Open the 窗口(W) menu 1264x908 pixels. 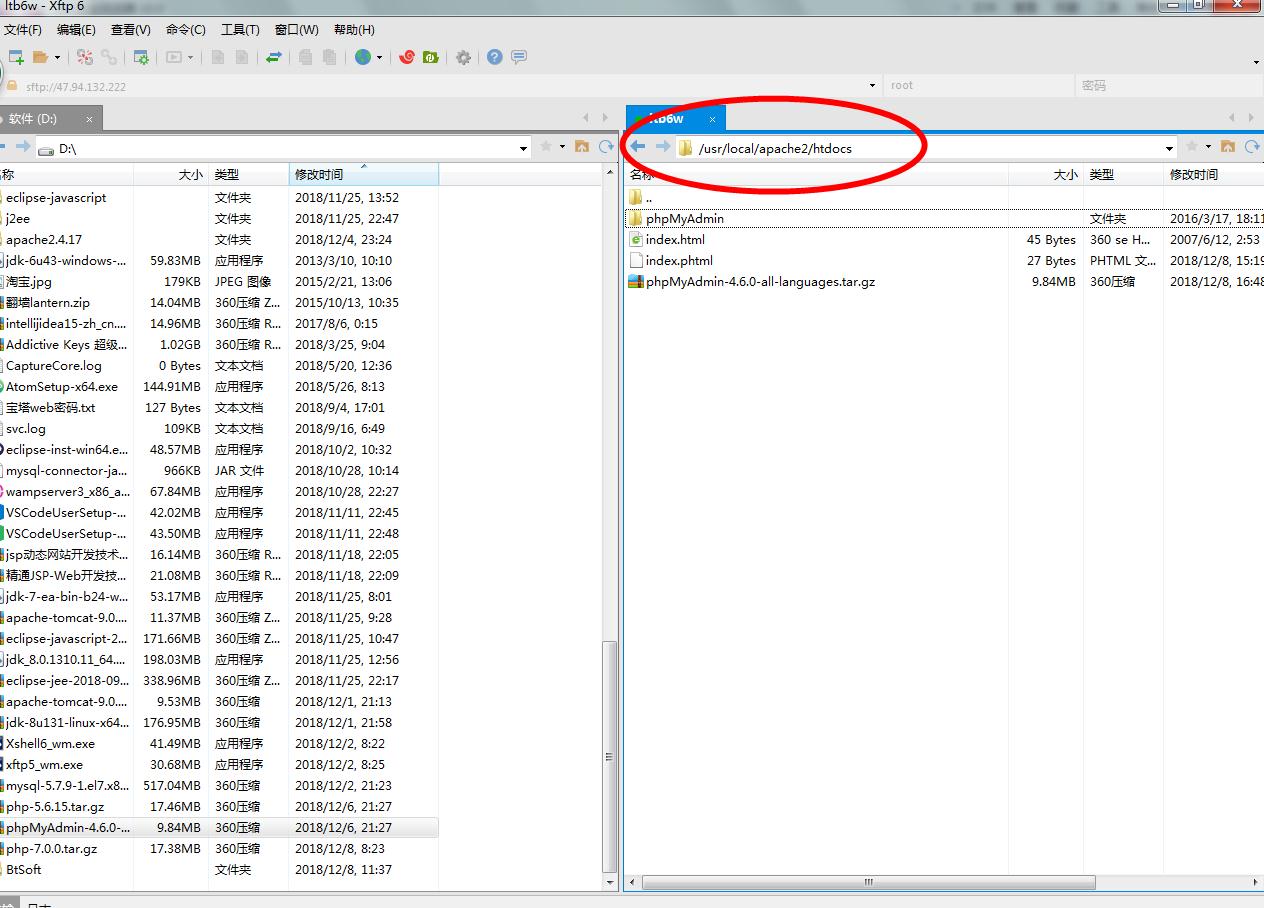pos(296,30)
